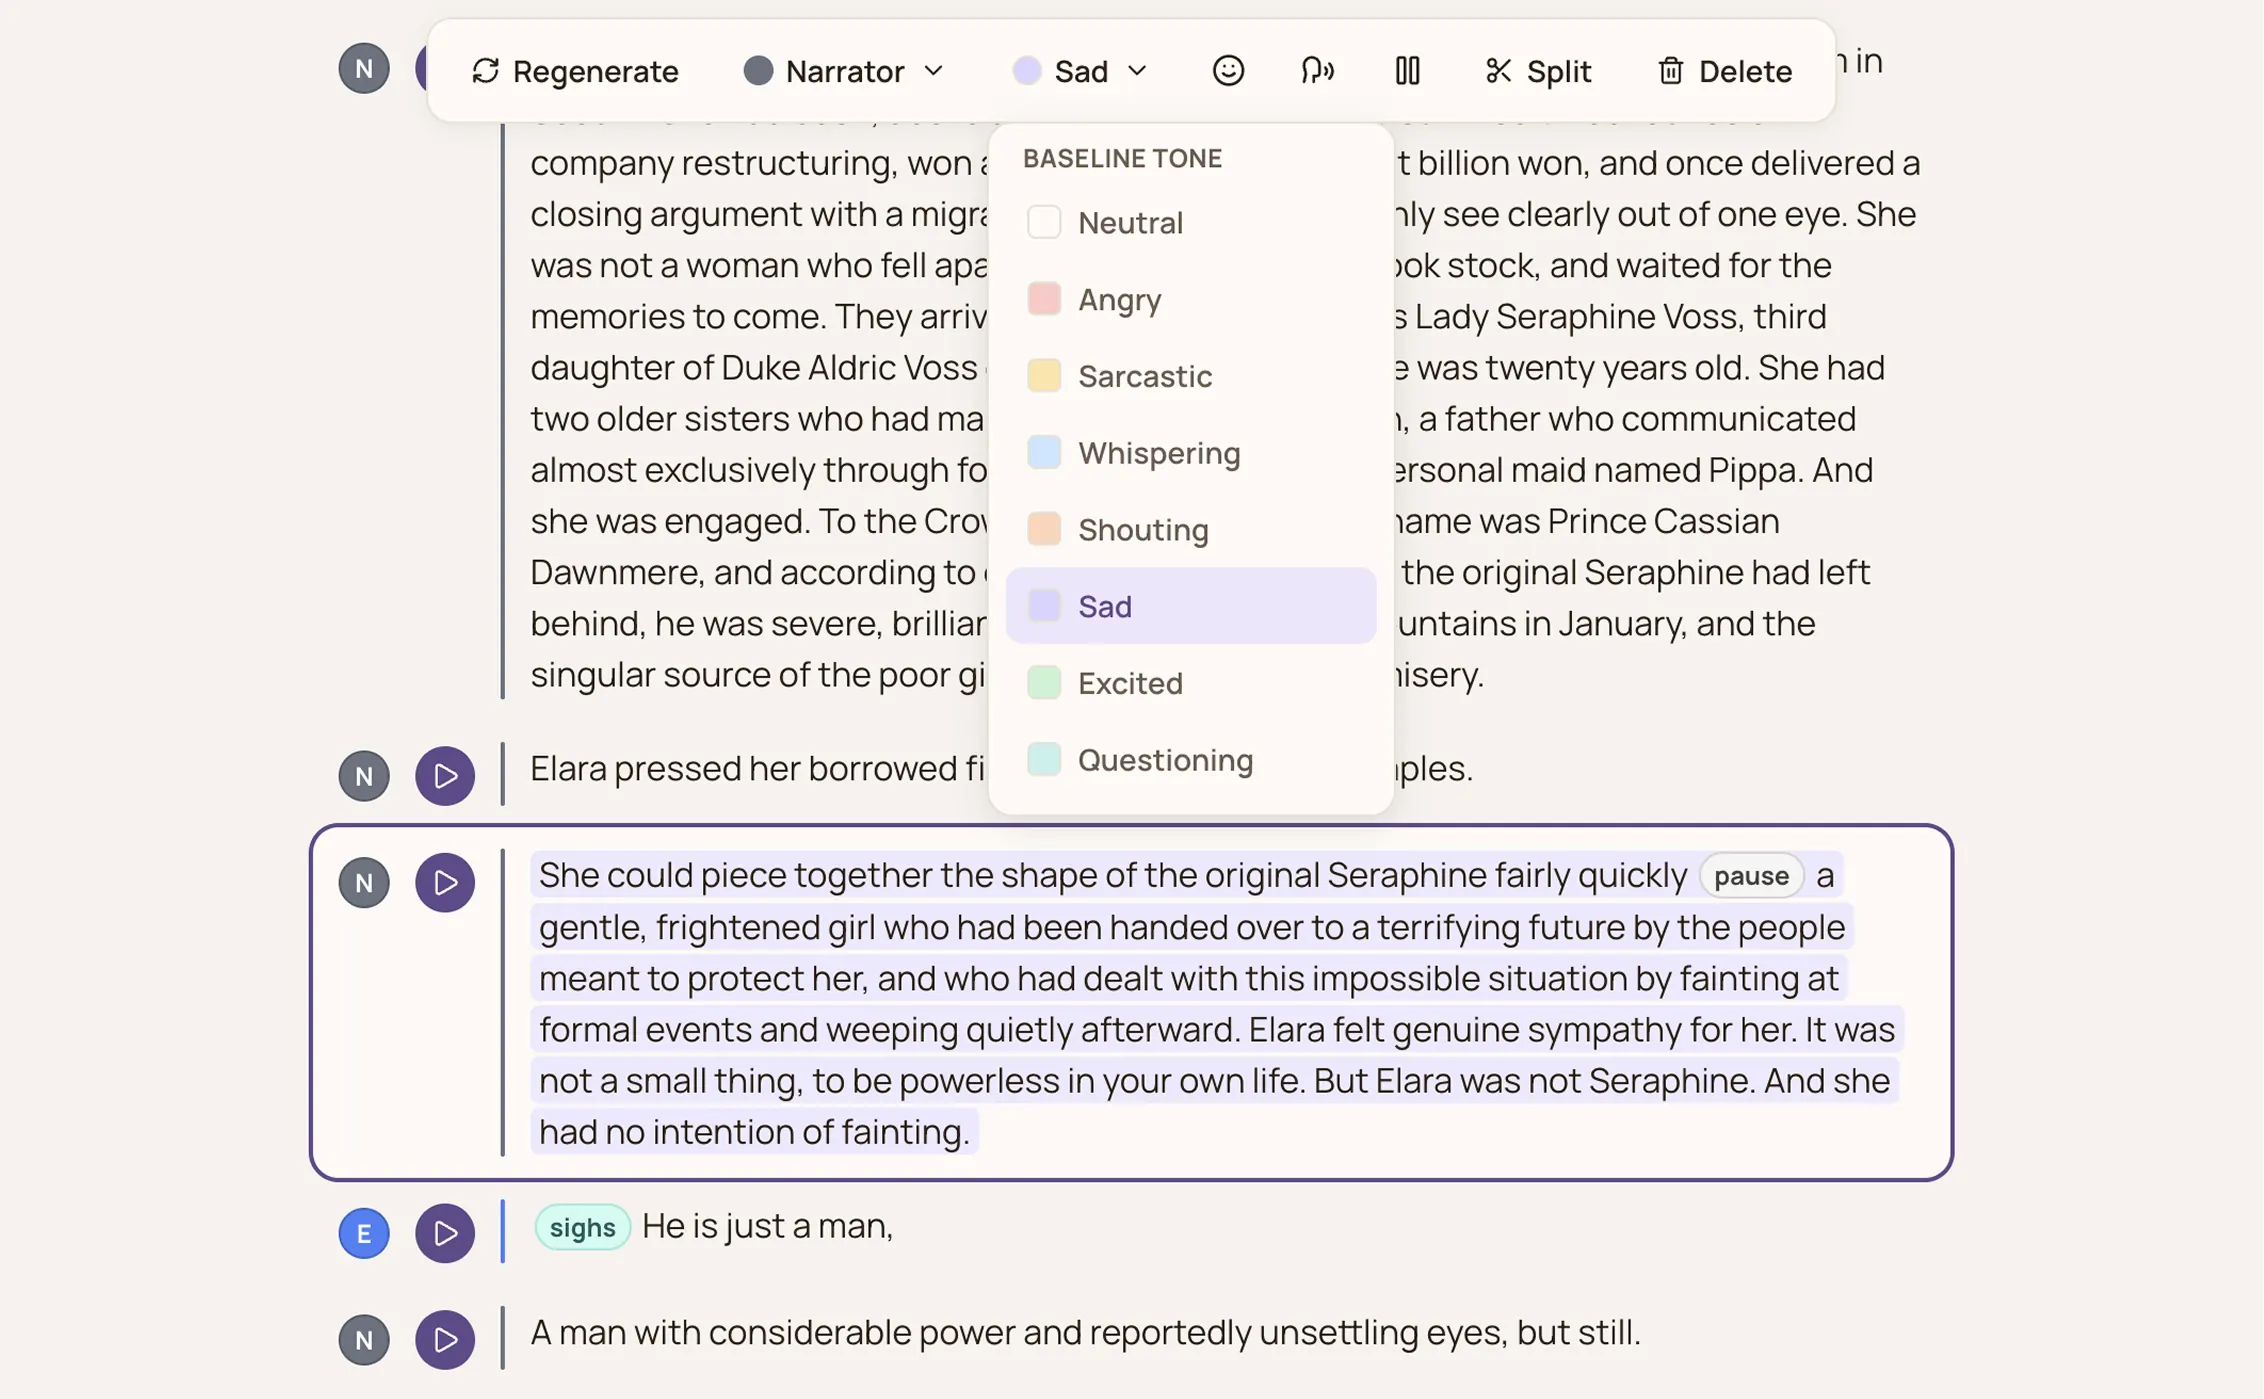The image size is (2264, 1399).
Task: Click the text 'He is just a man,'
Action: tap(767, 1226)
